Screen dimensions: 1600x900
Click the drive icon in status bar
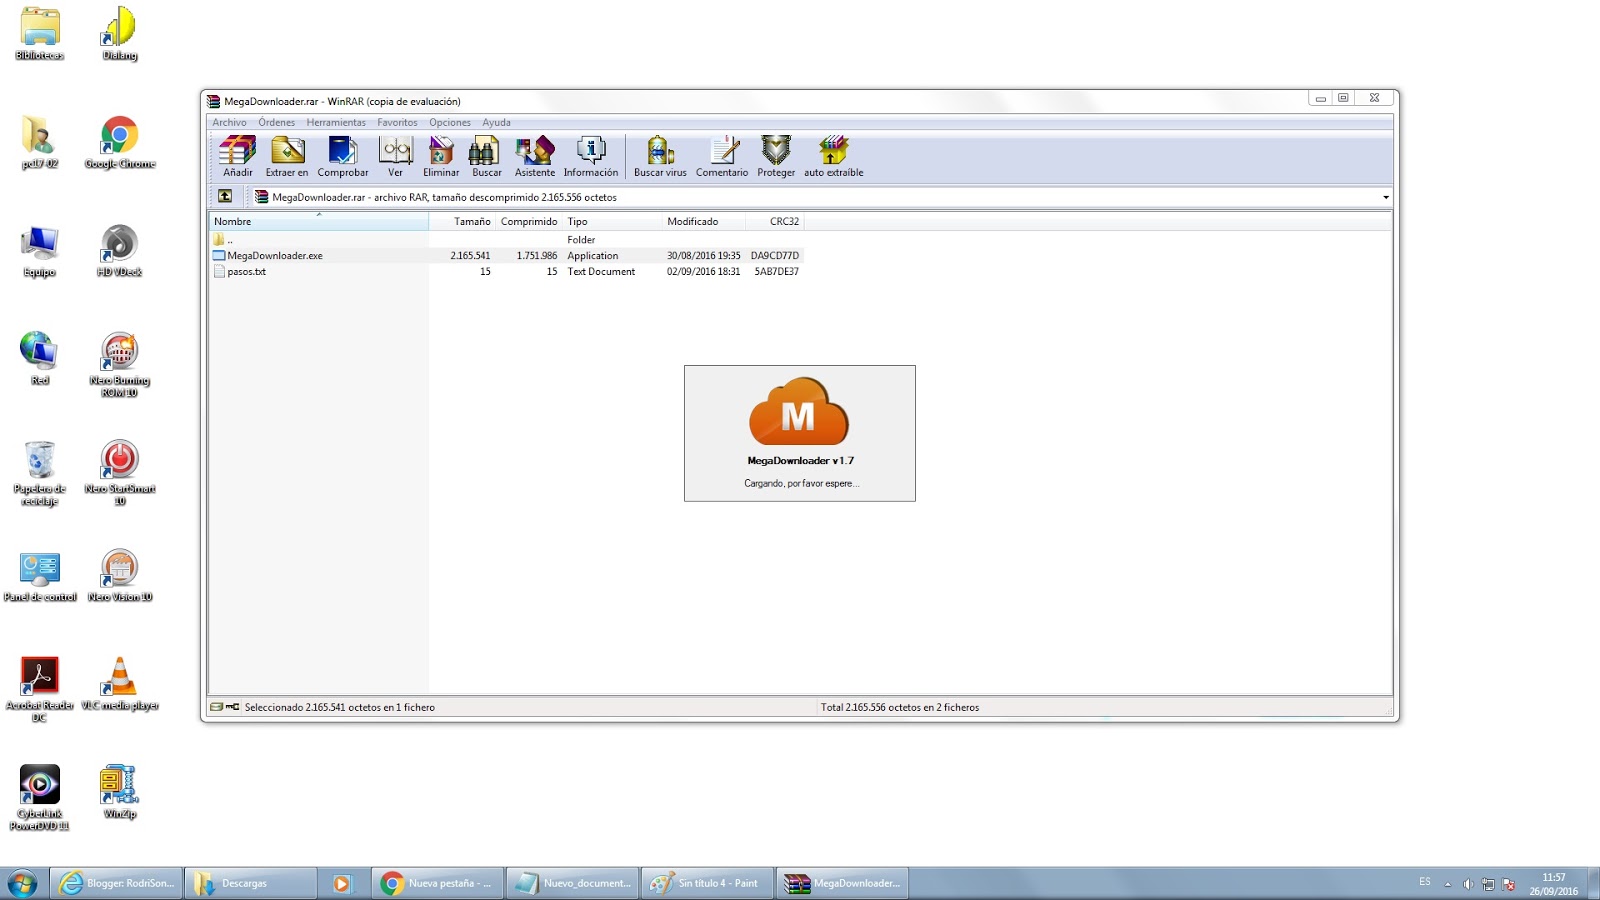(217, 707)
